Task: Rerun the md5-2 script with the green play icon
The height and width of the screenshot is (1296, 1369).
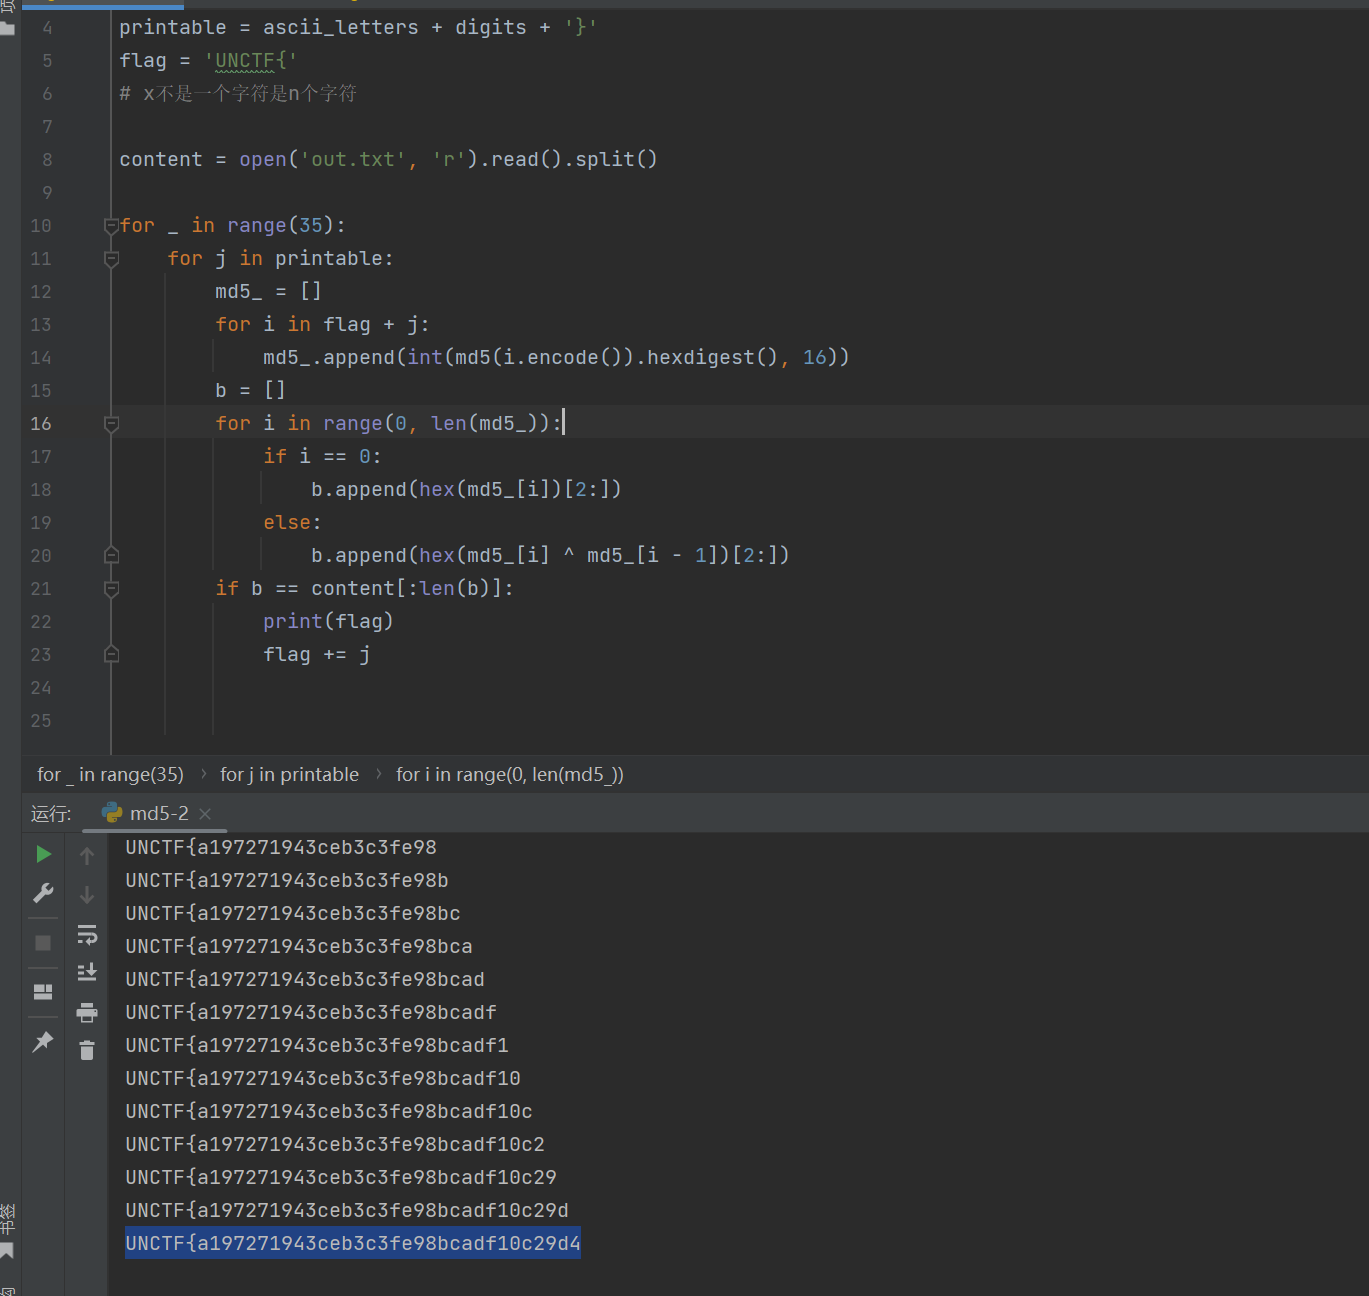Action: (x=43, y=854)
